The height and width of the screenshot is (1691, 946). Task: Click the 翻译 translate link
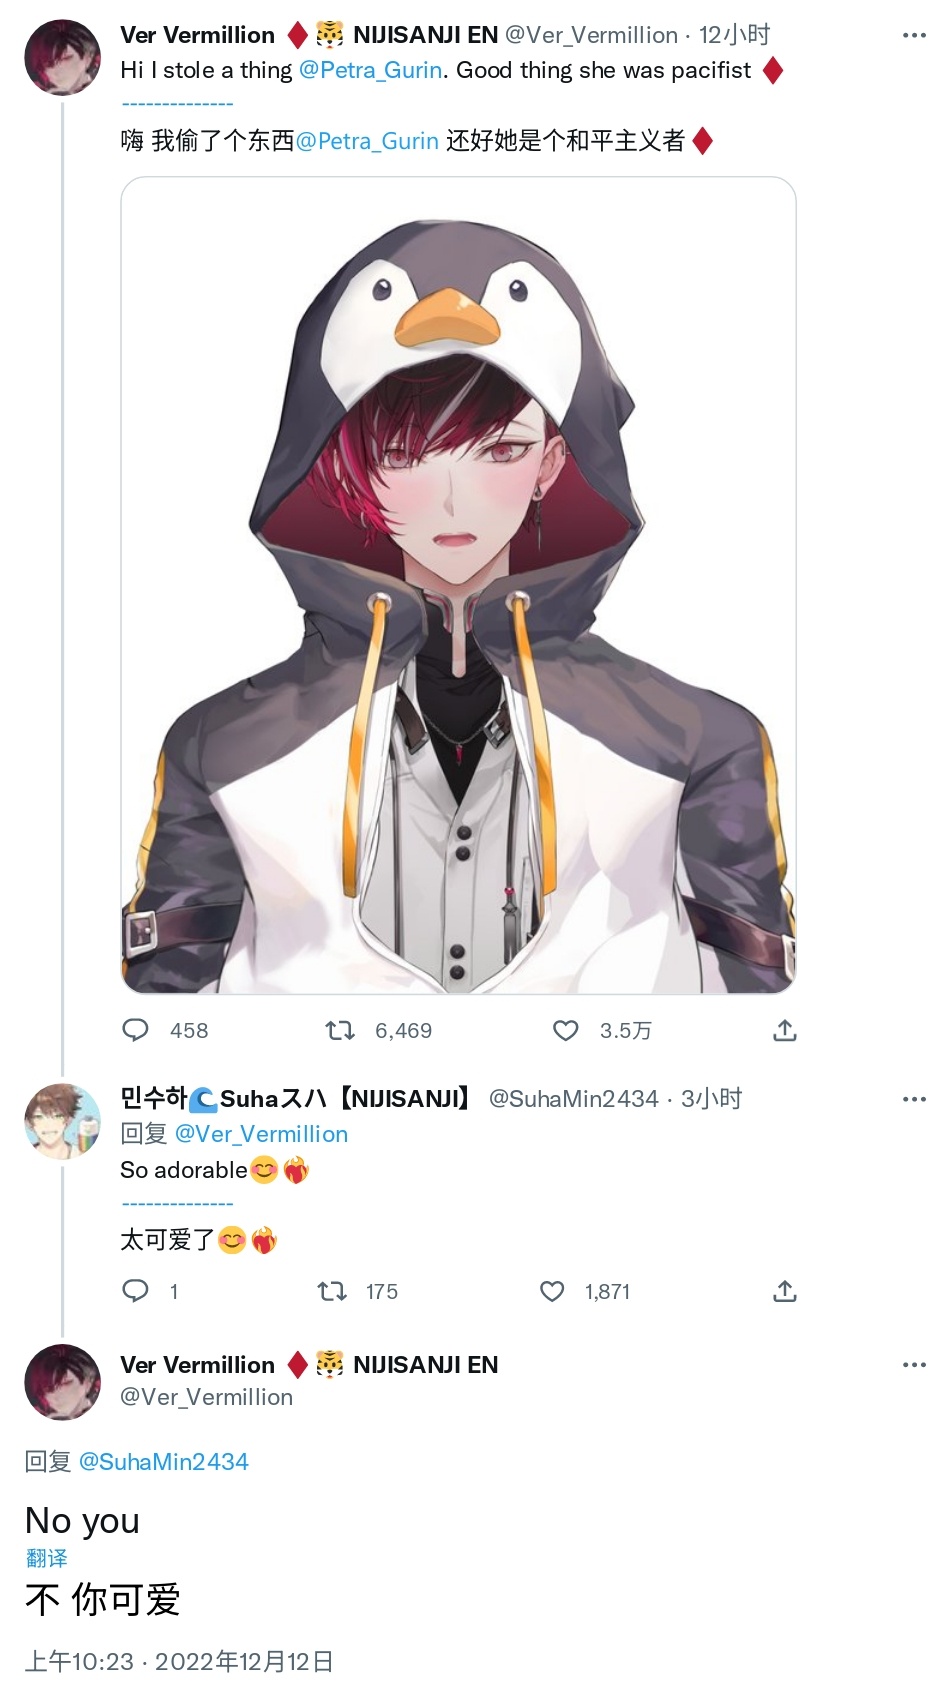click(47, 1558)
